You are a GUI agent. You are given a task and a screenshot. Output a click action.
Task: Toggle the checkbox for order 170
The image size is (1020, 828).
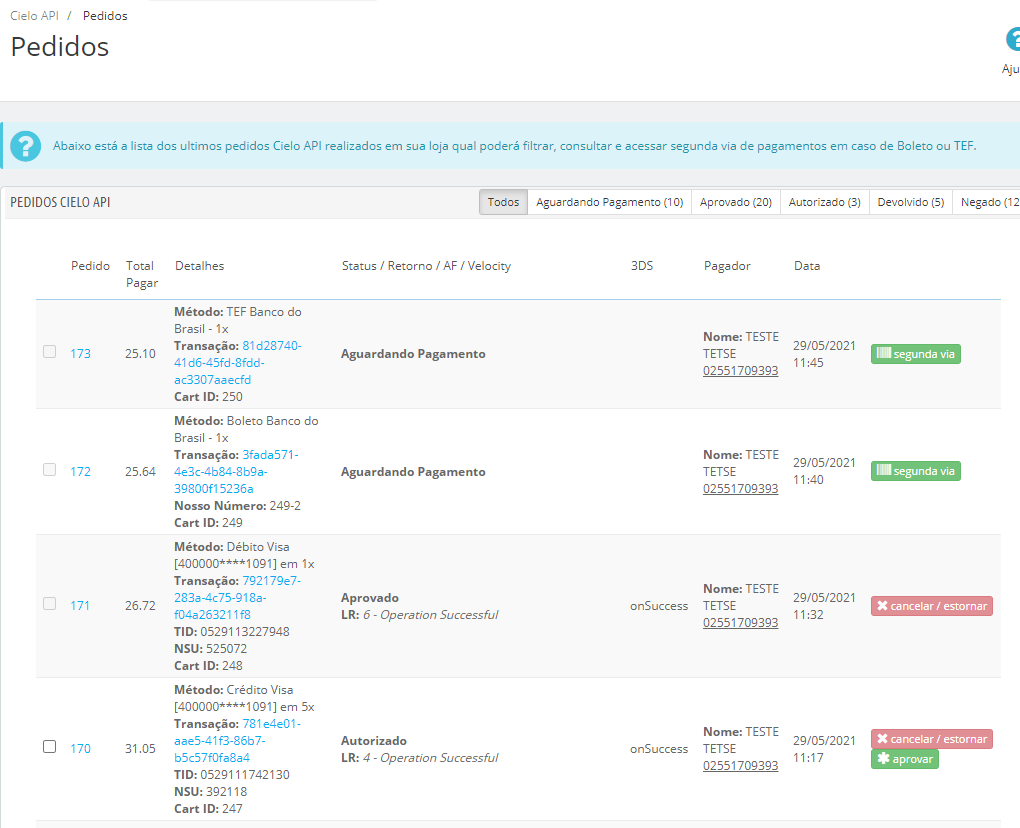coord(49,747)
